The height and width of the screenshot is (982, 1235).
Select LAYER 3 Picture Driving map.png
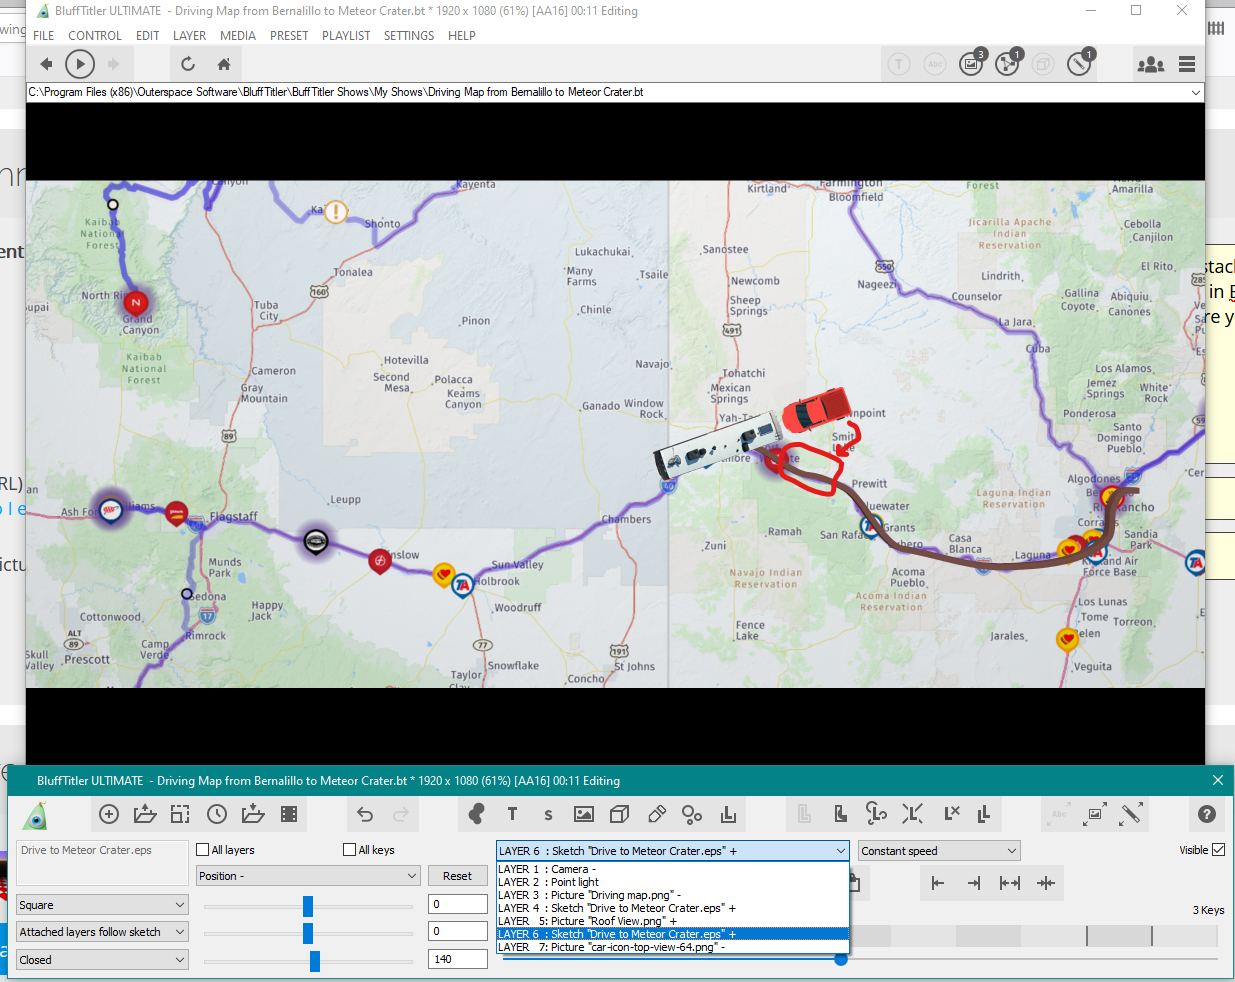pos(672,895)
